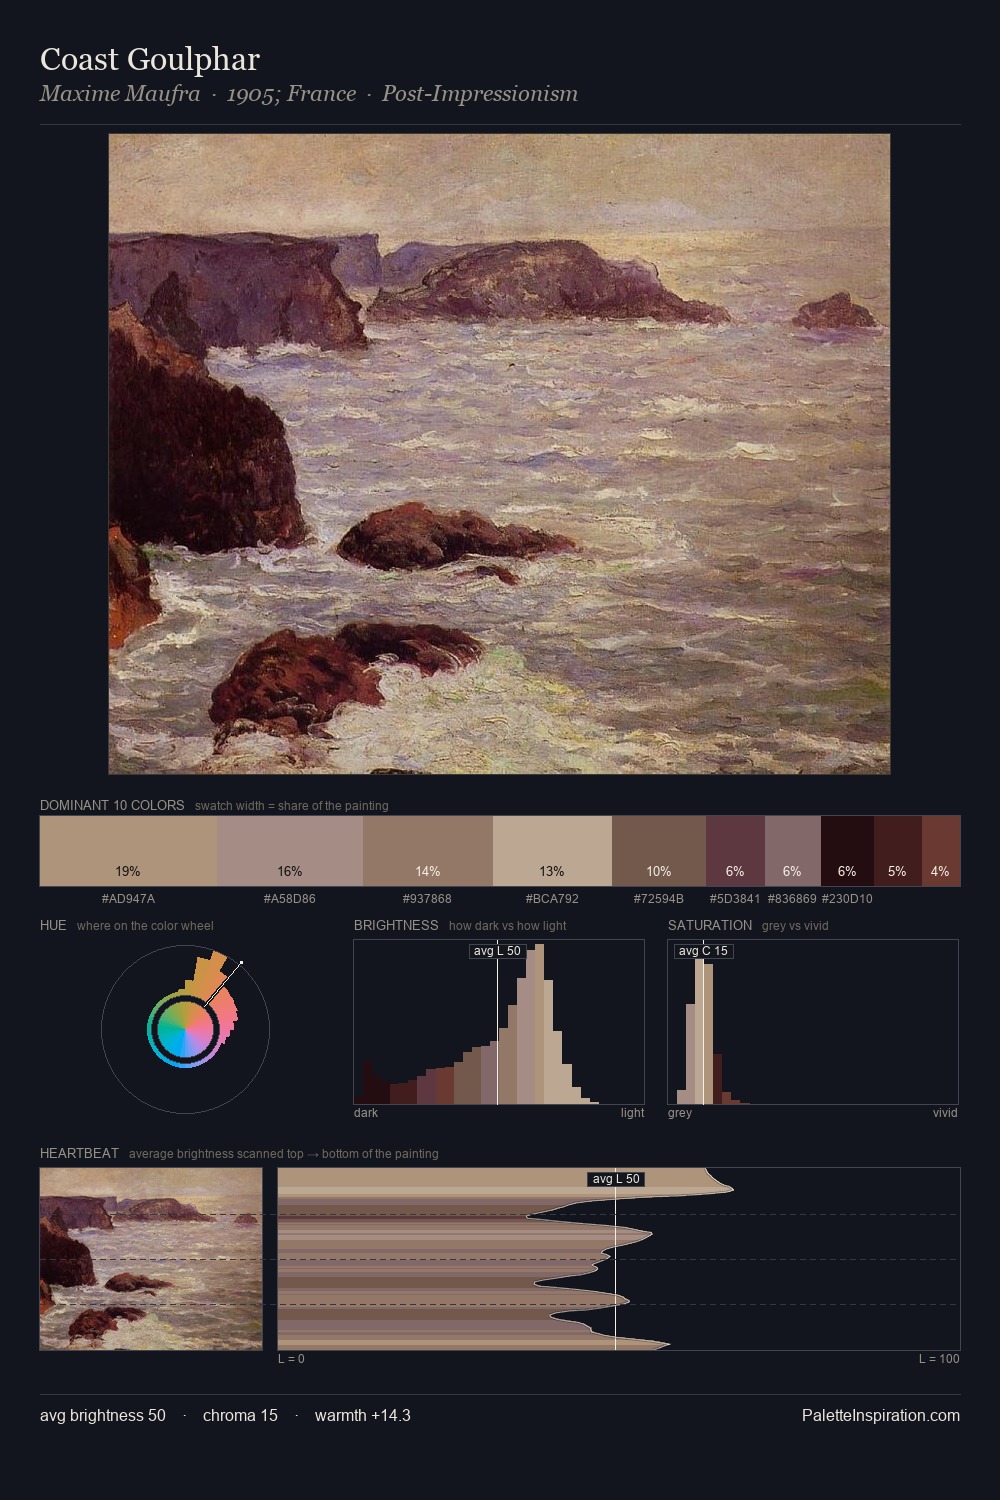
Task: Click the 'L = 0' axis label
Action: click(291, 1359)
